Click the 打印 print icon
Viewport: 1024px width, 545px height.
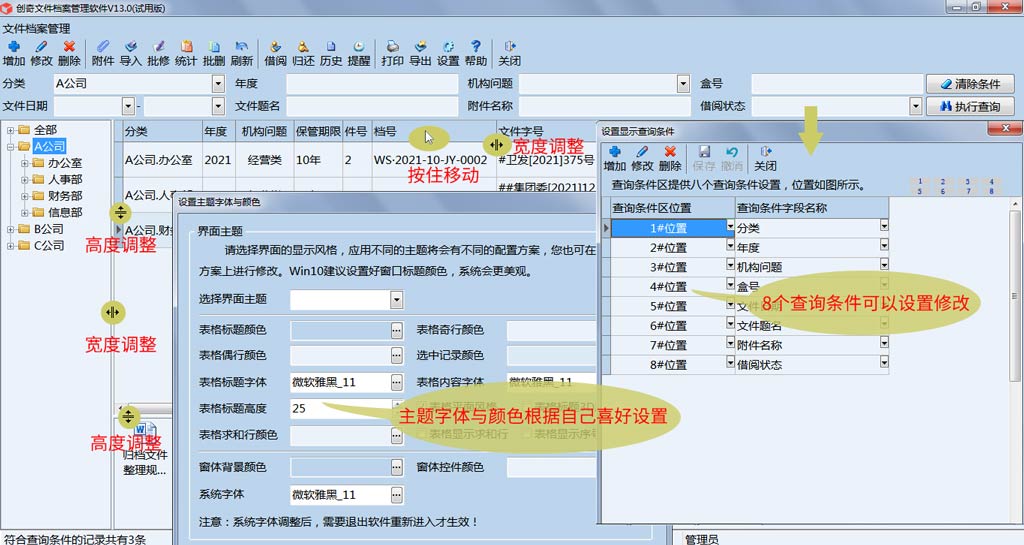pos(392,47)
